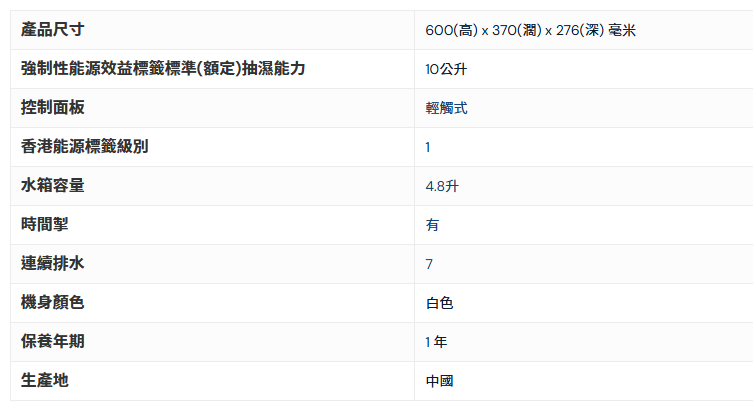753x412 pixels.
Task: Select the 10公升 capacity value
Action: pyautogui.click(x=446, y=69)
